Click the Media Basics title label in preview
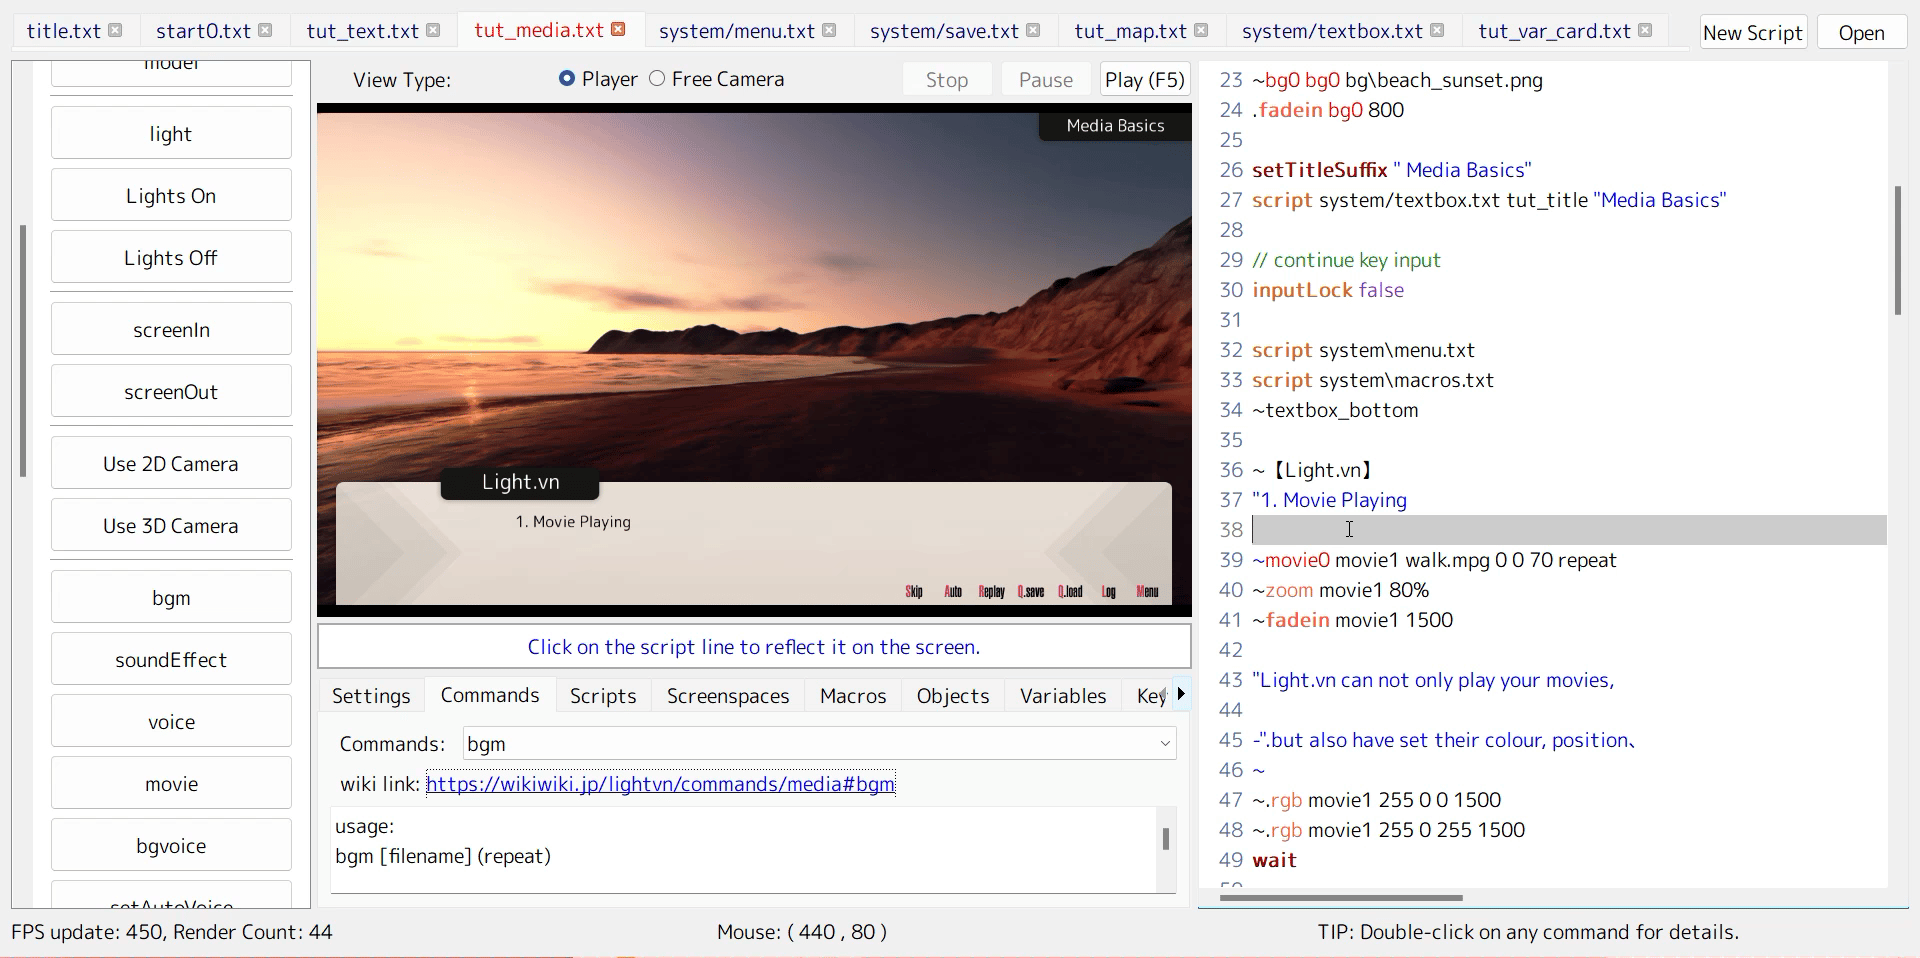Image resolution: width=1920 pixels, height=958 pixels. tap(1115, 125)
